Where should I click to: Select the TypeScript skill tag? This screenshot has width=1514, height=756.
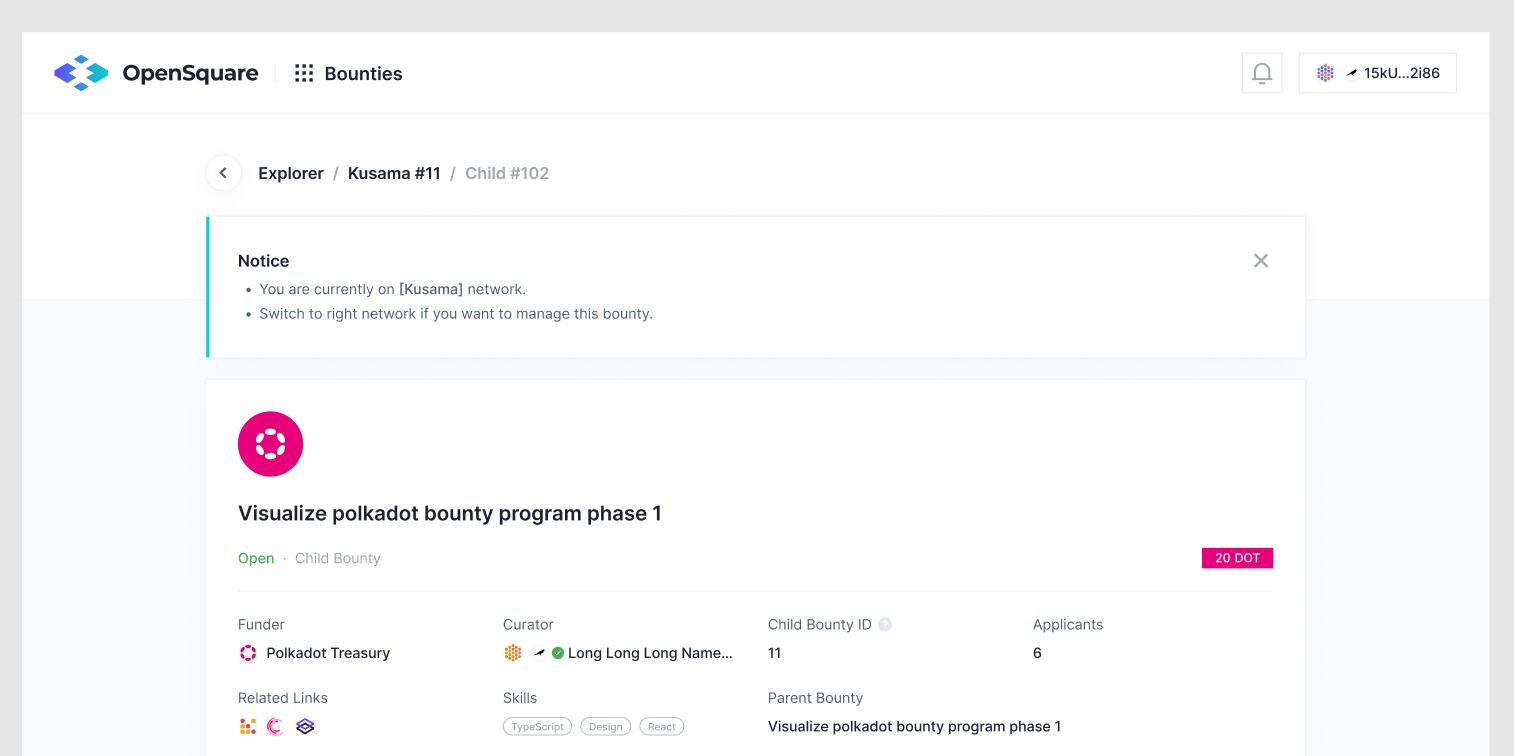[x=537, y=727]
